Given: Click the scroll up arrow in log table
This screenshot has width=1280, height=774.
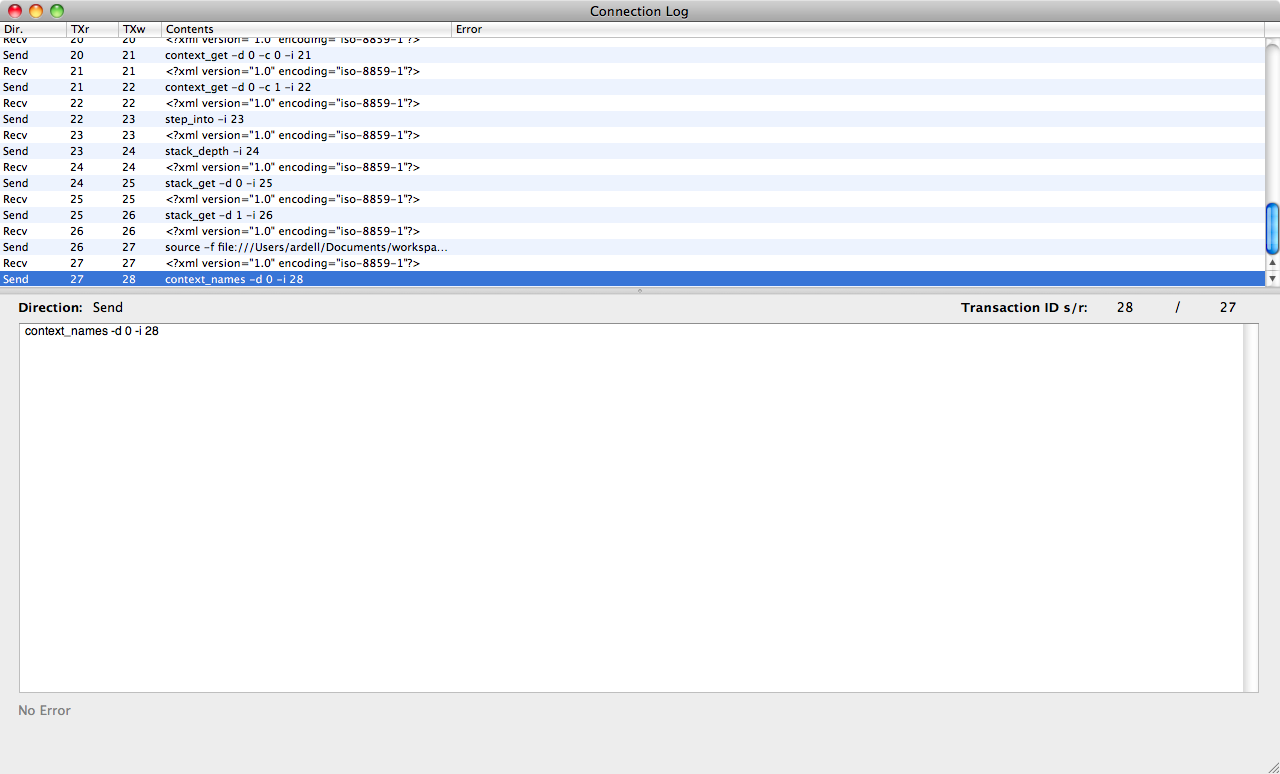Looking at the screenshot, I should (x=1272, y=263).
